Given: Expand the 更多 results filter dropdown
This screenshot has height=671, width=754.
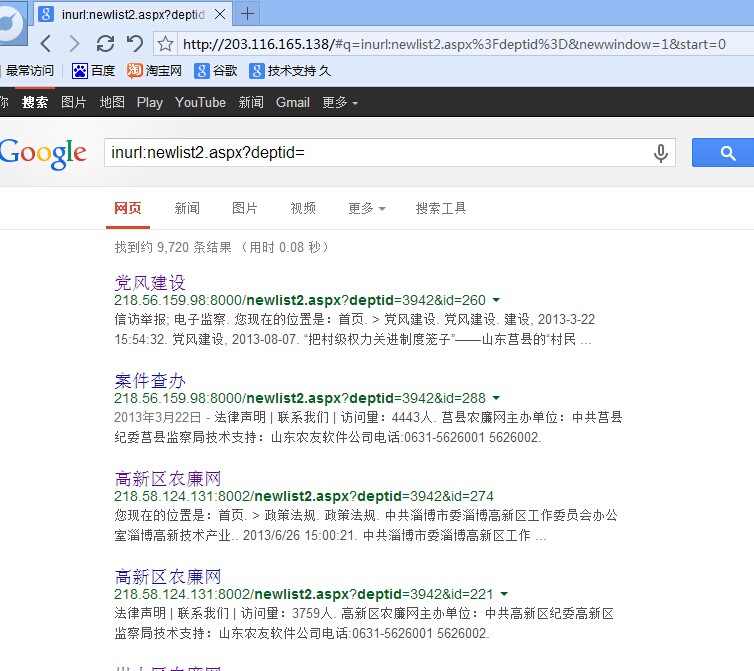Looking at the screenshot, I should point(366,208).
